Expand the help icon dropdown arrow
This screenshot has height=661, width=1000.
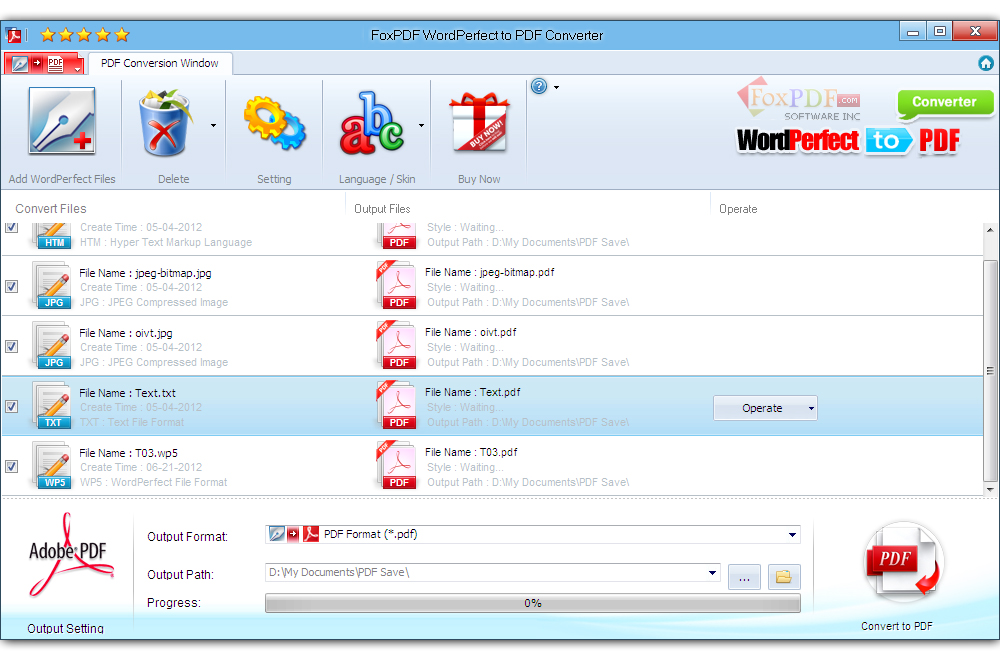[x=556, y=87]
